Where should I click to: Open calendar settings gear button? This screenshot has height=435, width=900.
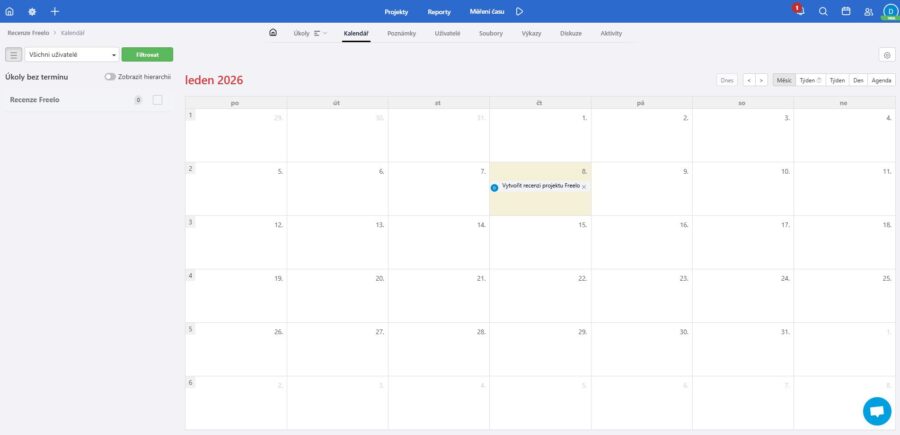point(887,55)
